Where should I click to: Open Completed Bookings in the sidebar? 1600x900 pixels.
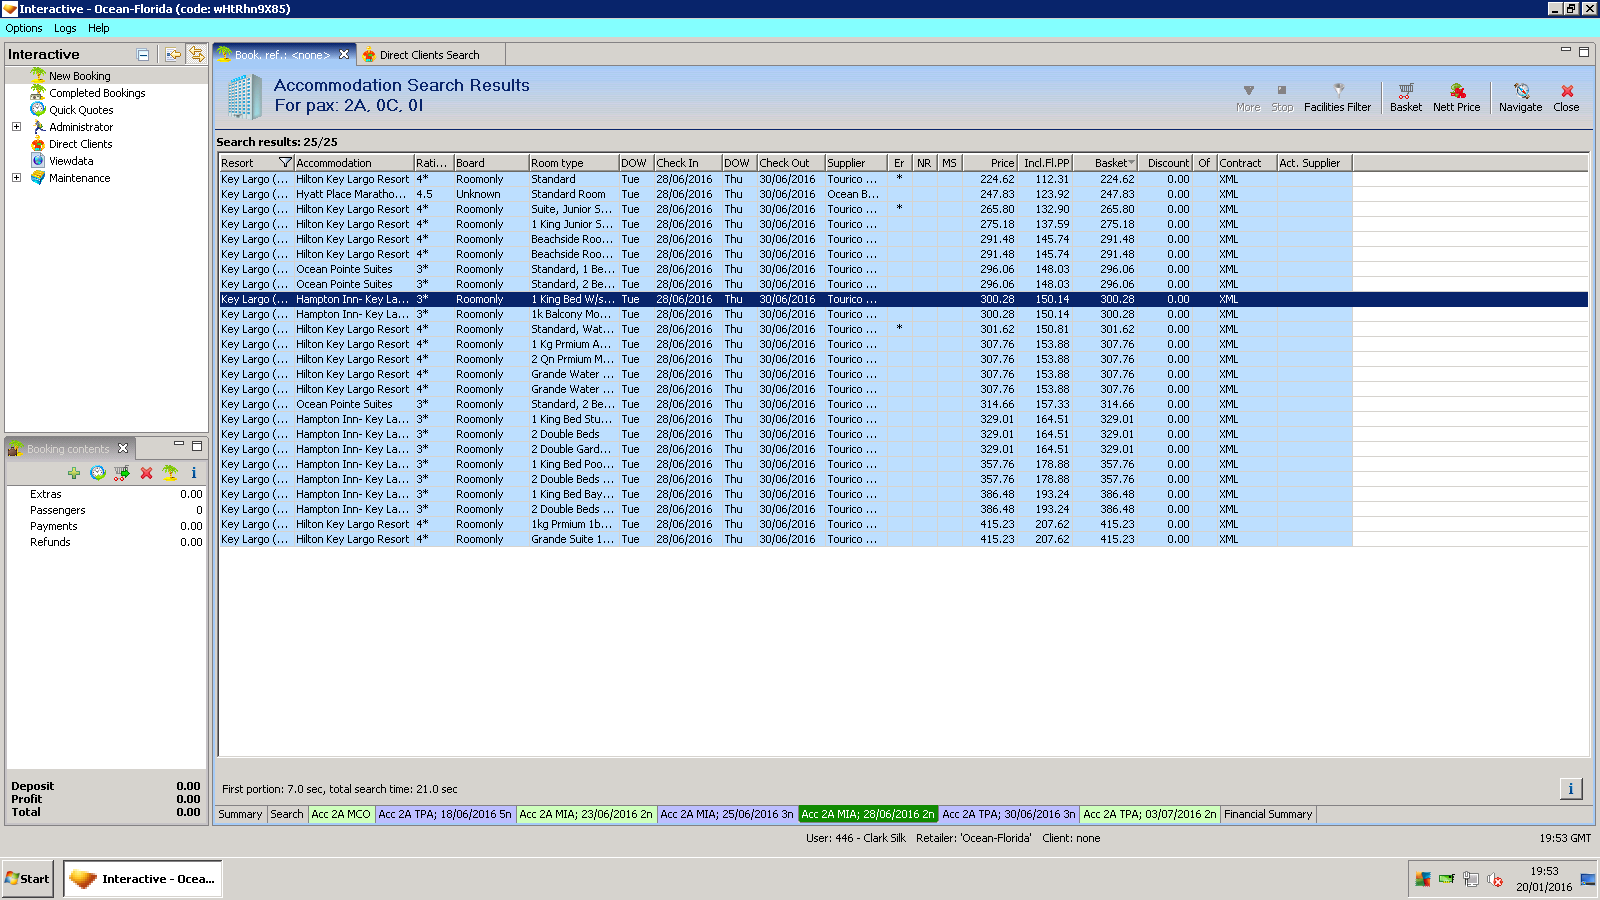97,93
